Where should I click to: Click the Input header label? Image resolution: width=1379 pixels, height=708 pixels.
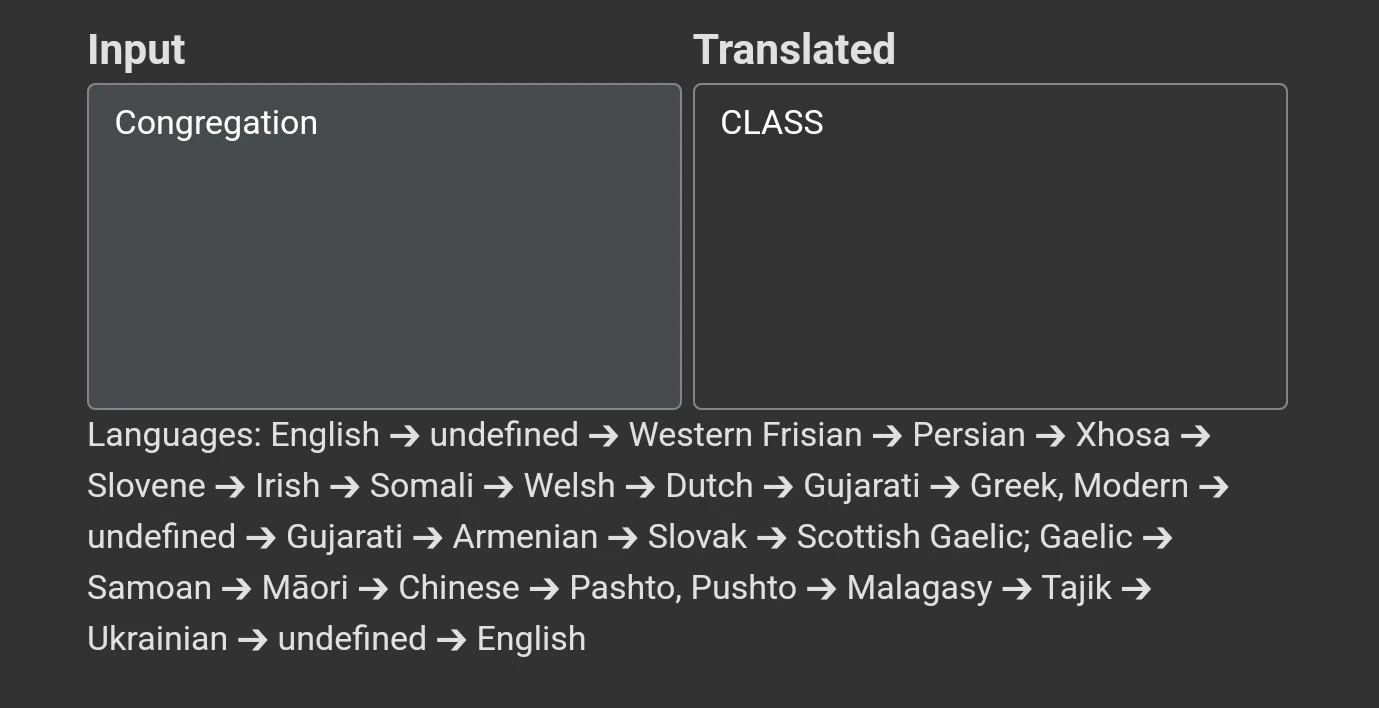coord(136,48)
